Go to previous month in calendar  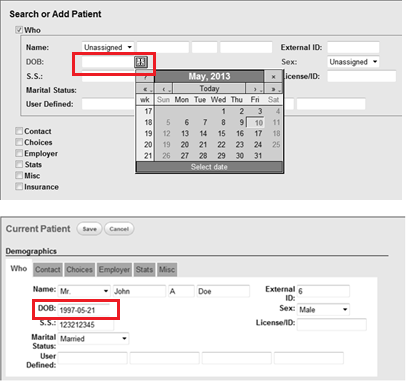coord(164,89)
